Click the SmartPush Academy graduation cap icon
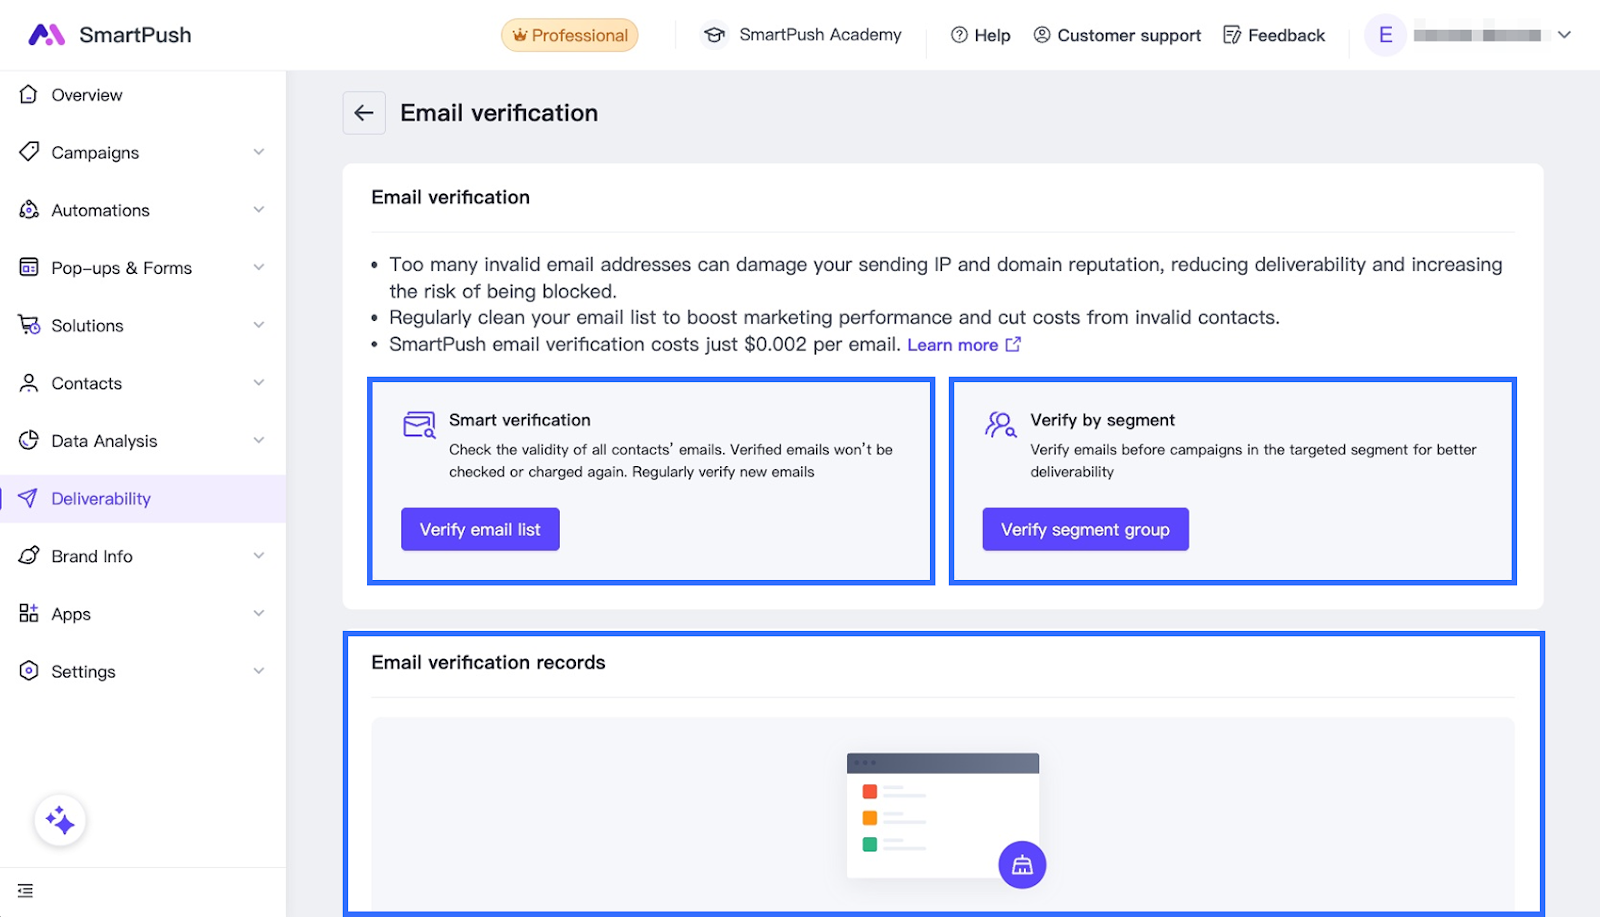Image resolution: width=1600 pixels, height=917 pixels. click(714, 35)
